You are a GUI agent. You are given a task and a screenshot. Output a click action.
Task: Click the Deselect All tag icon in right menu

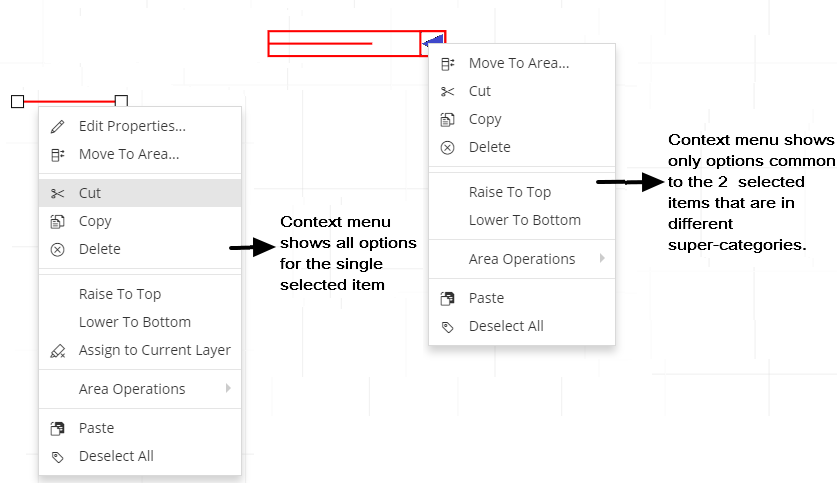[447, 327]
